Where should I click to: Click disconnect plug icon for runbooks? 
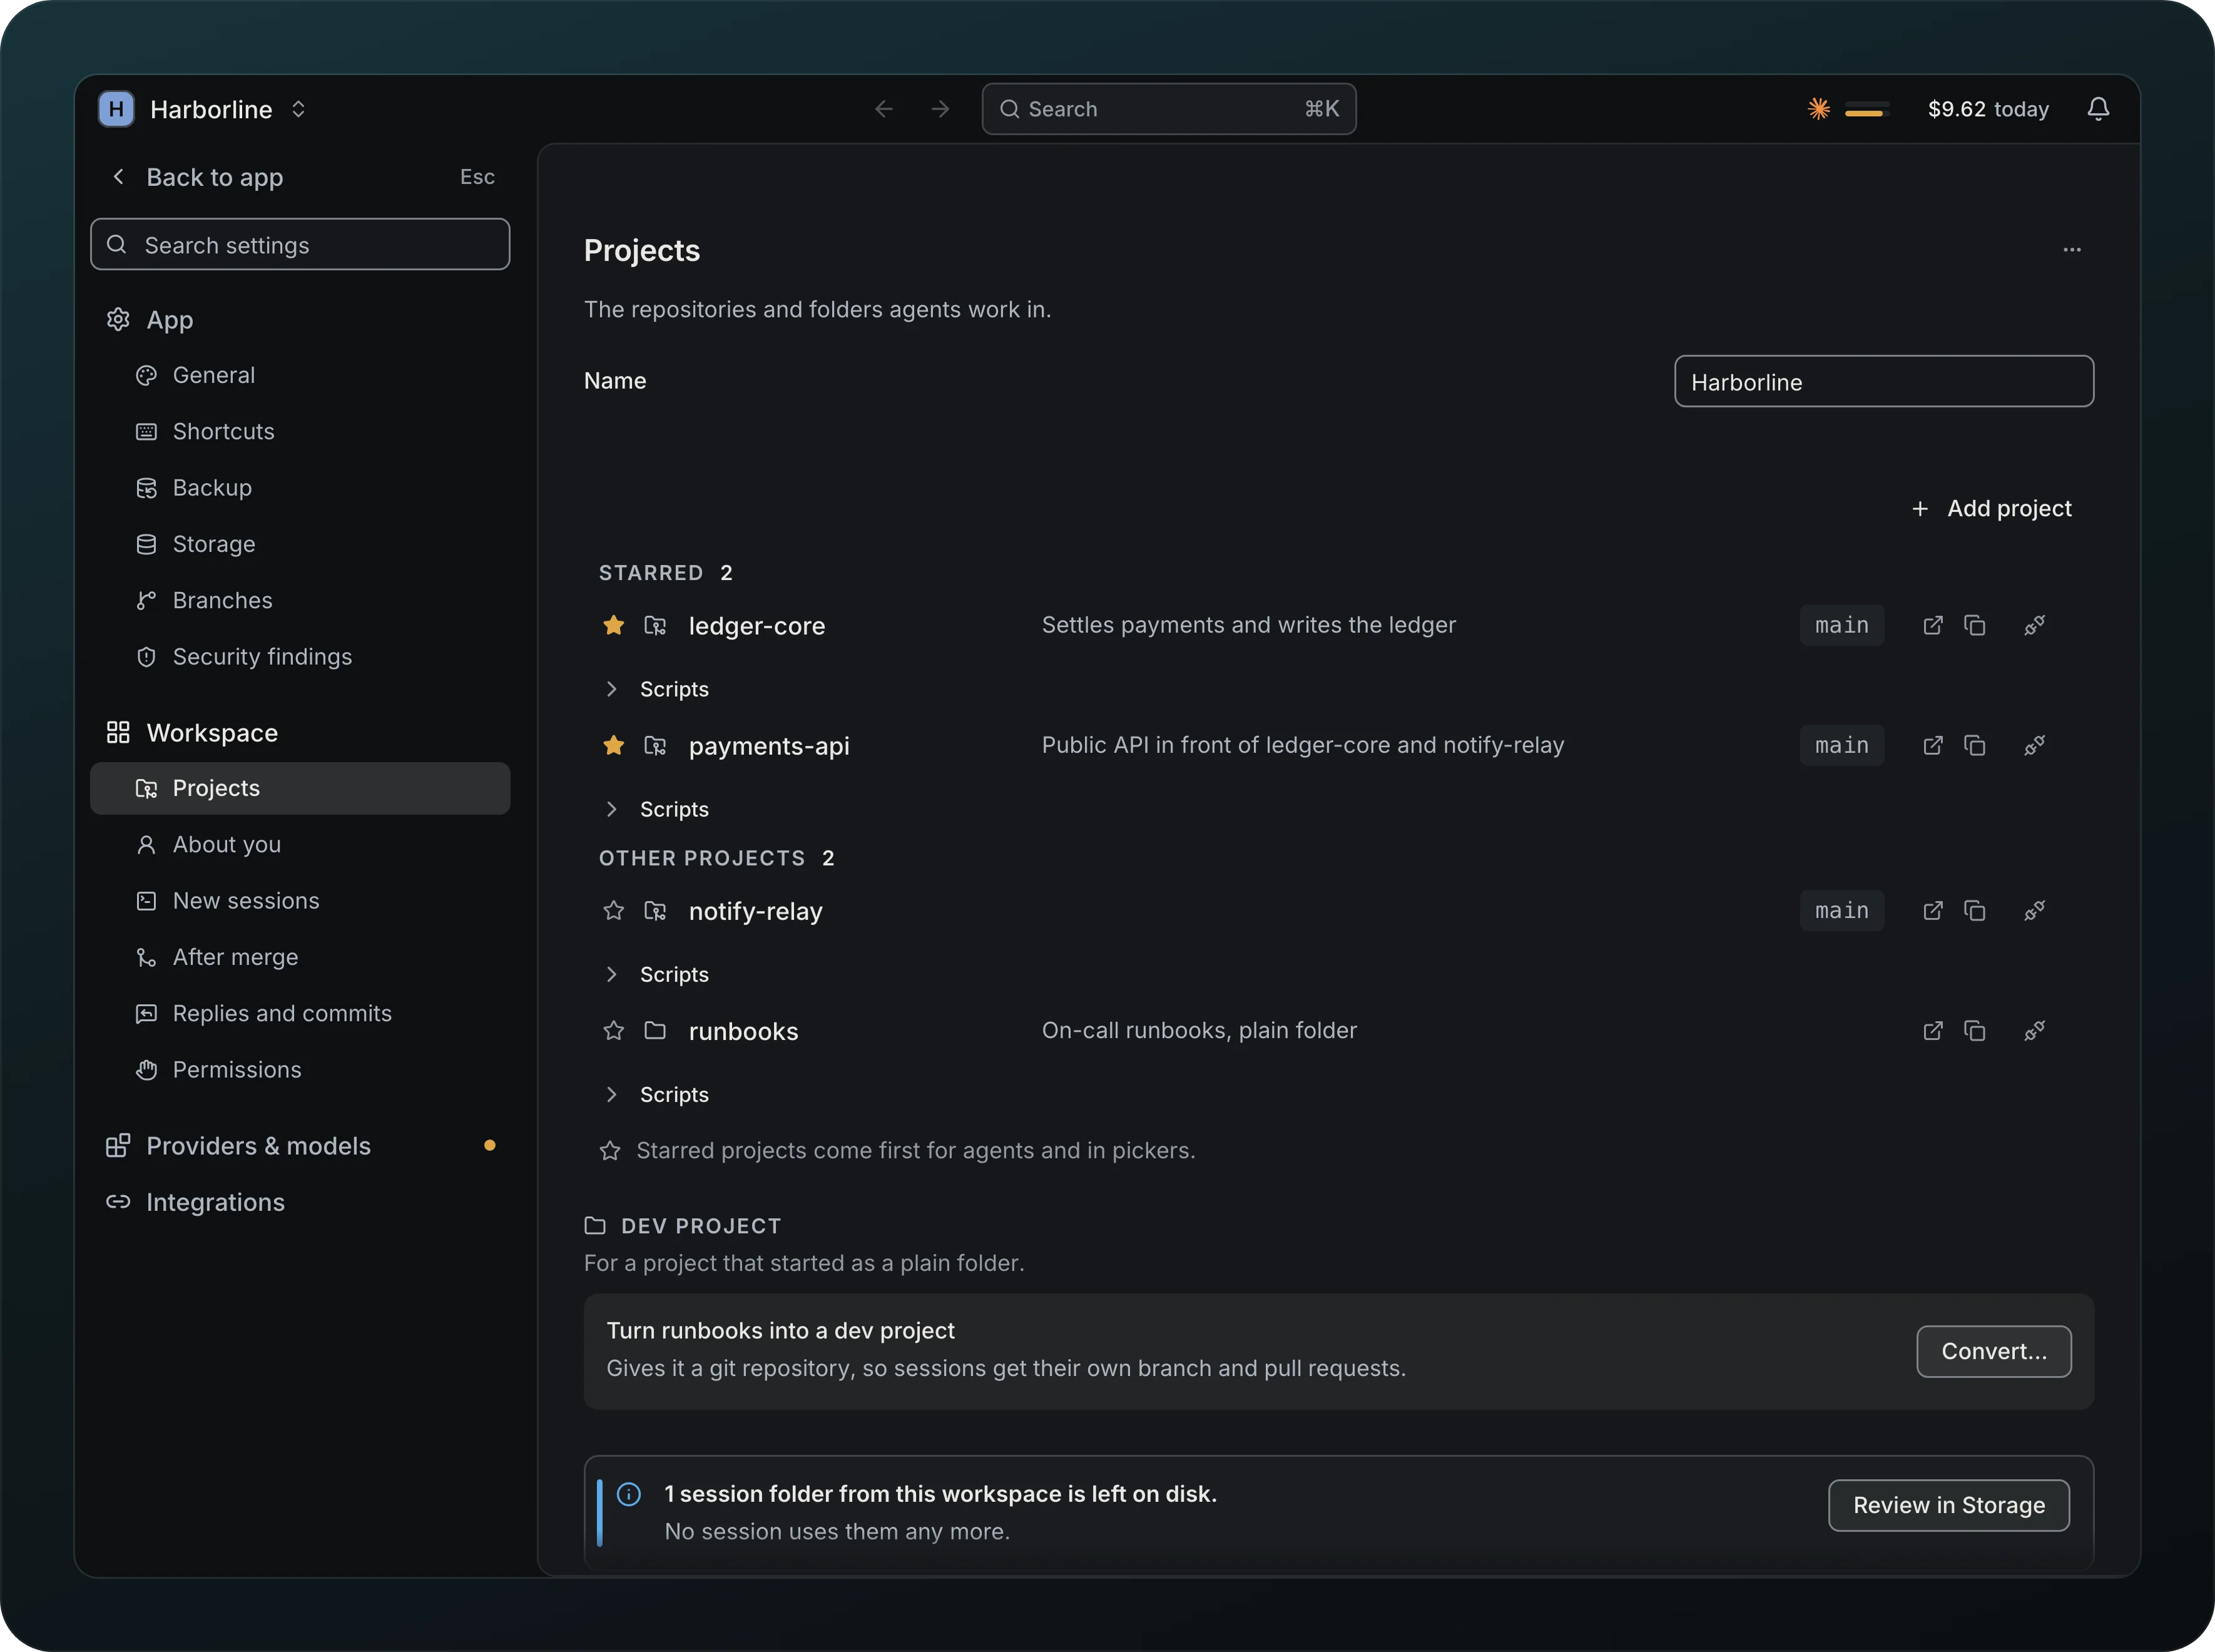(x=2034, y=1030)
